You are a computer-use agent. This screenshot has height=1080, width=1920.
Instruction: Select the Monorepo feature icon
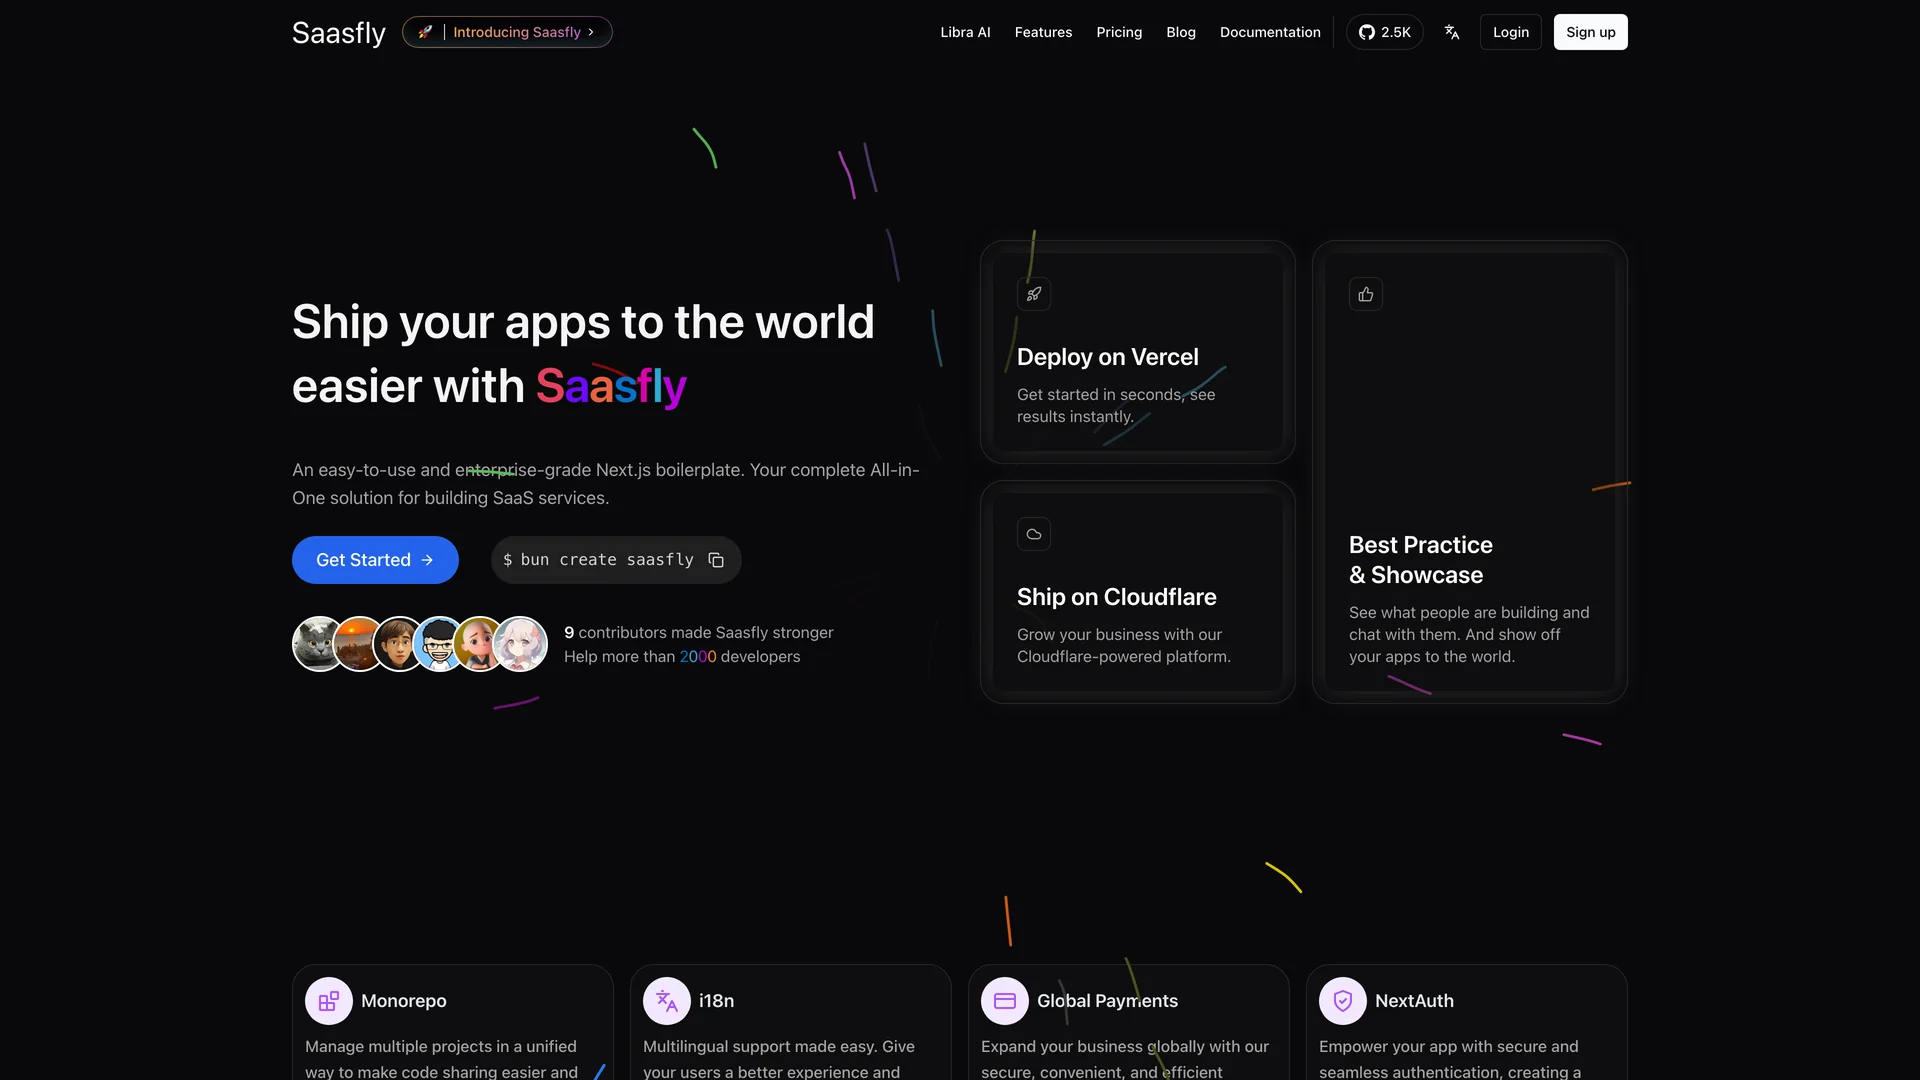[x=327, y=1000]
